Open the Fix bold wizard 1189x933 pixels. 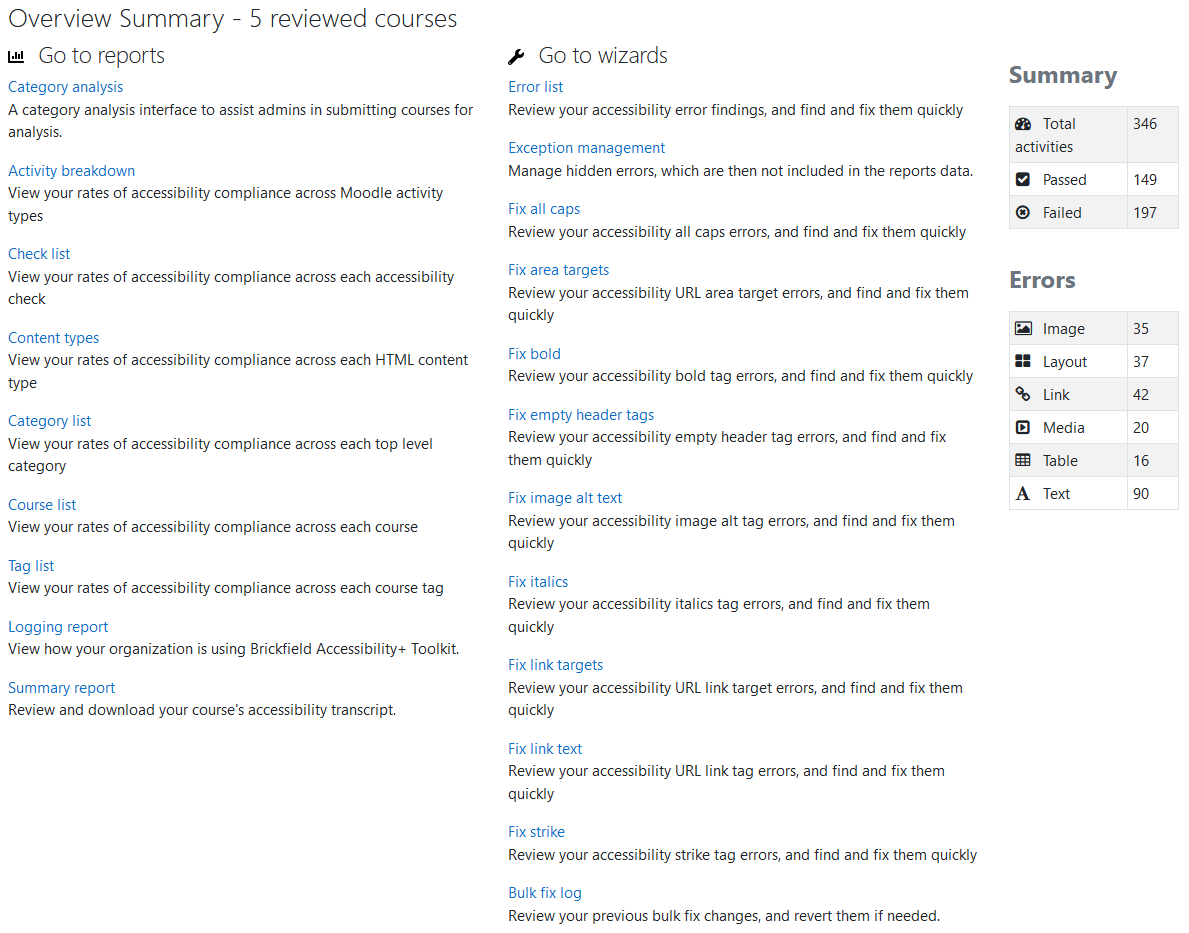click(x=534, y=353)
